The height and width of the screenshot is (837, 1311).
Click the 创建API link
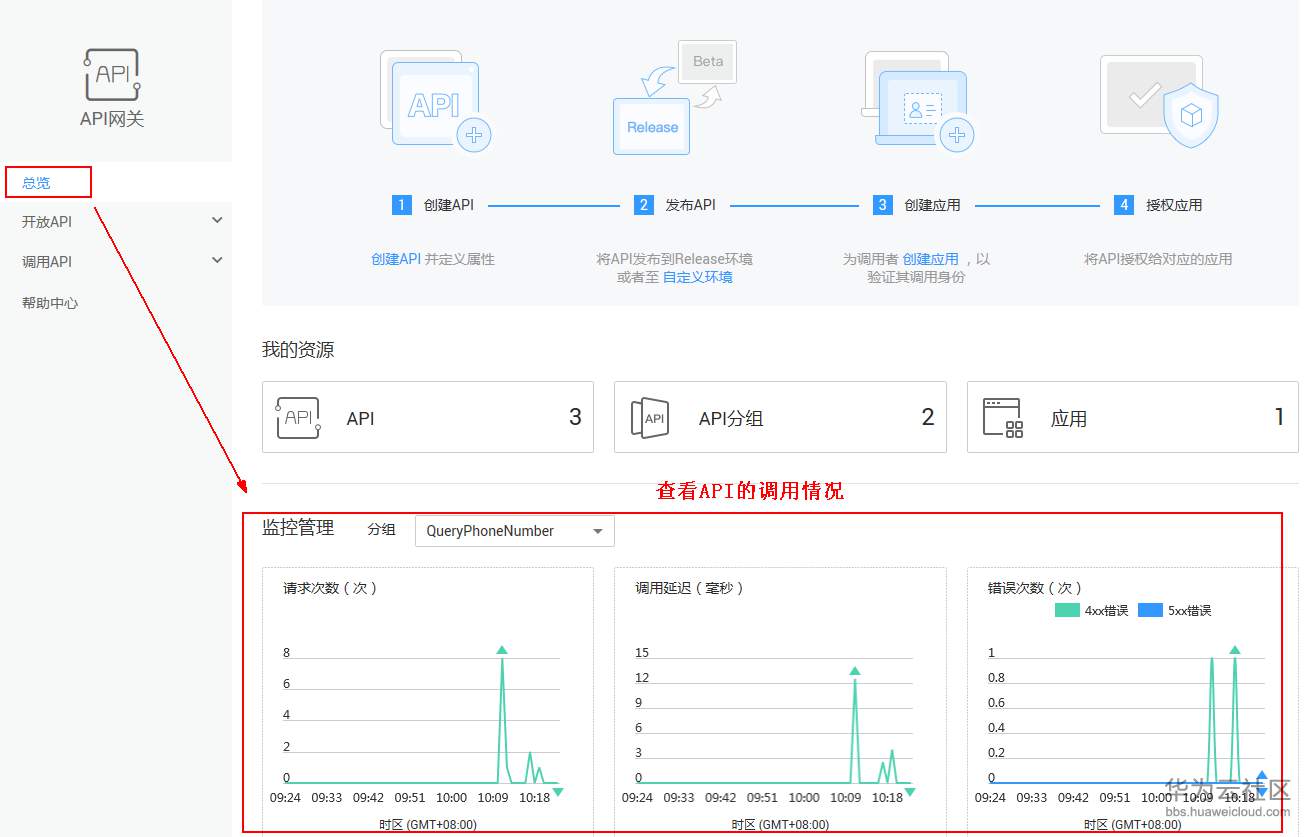pos(395,258)
